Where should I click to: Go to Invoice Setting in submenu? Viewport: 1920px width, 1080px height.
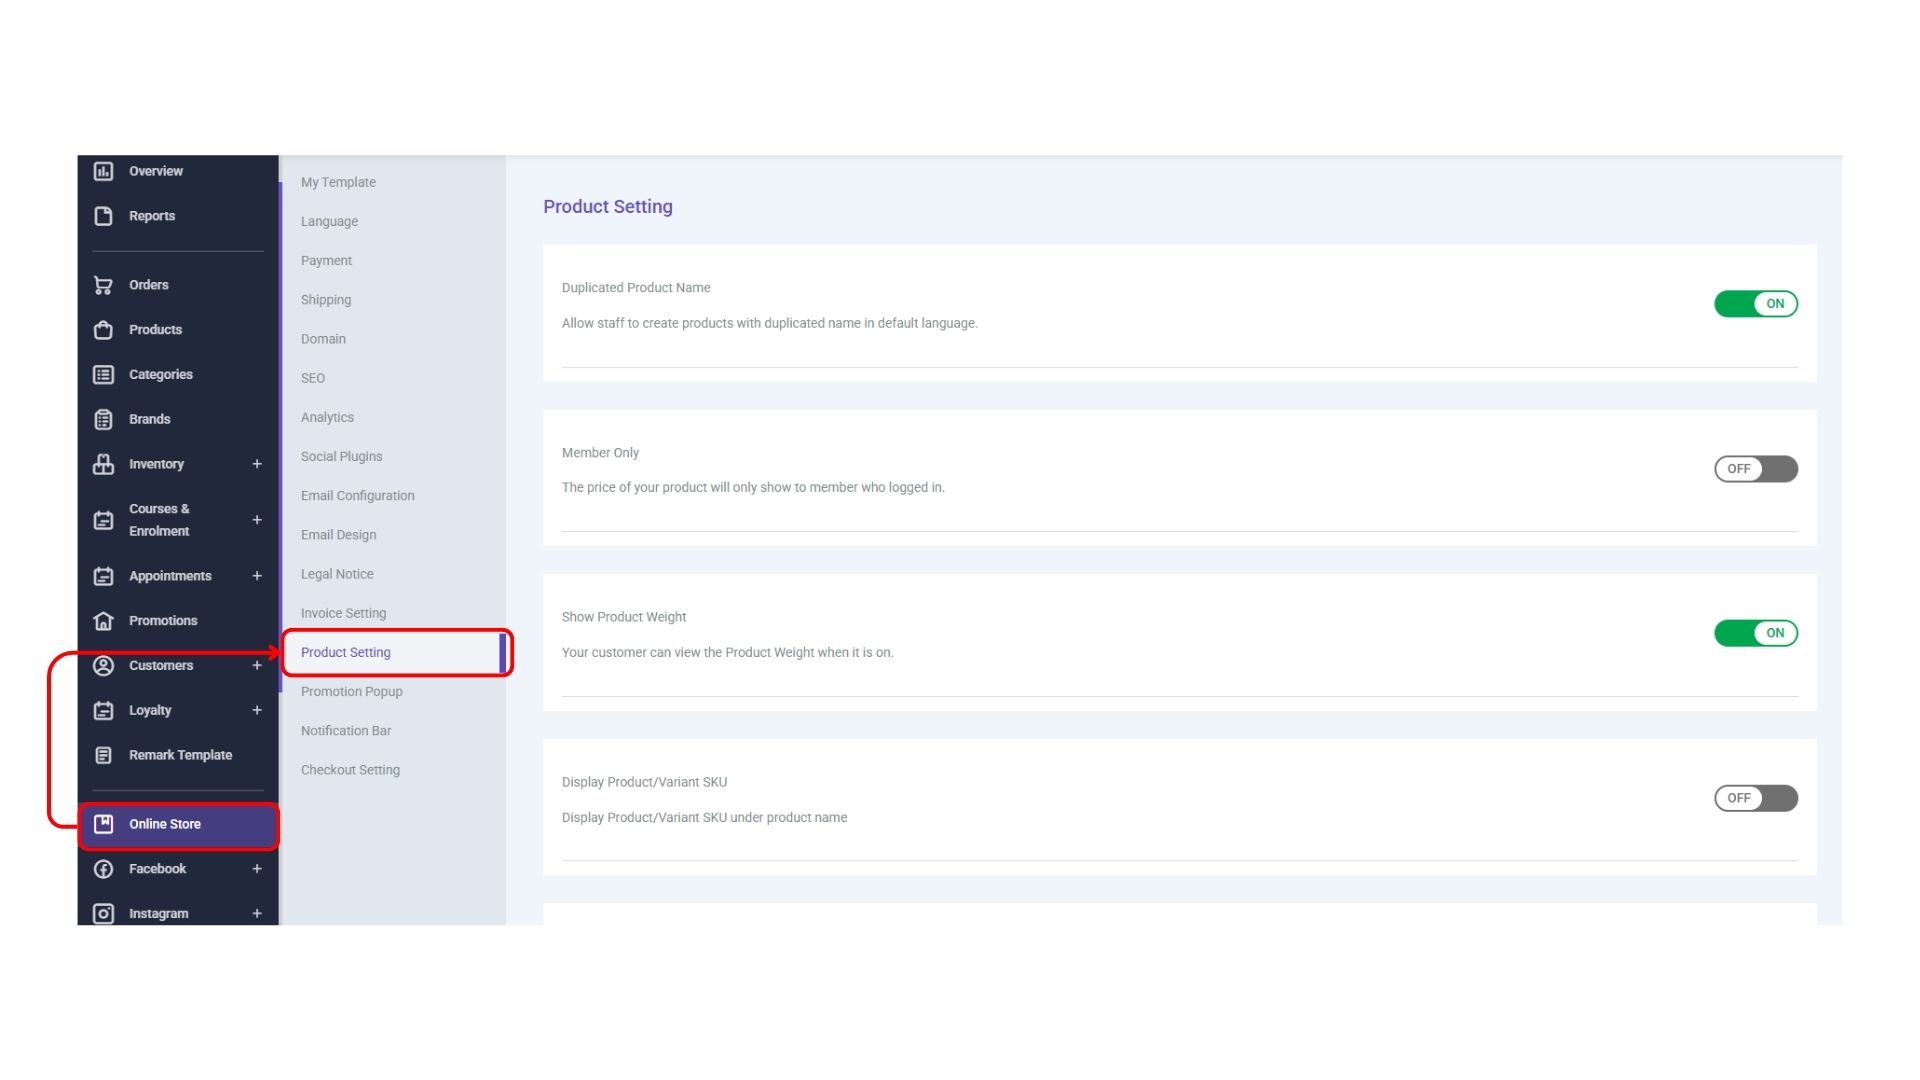(343, 613)
